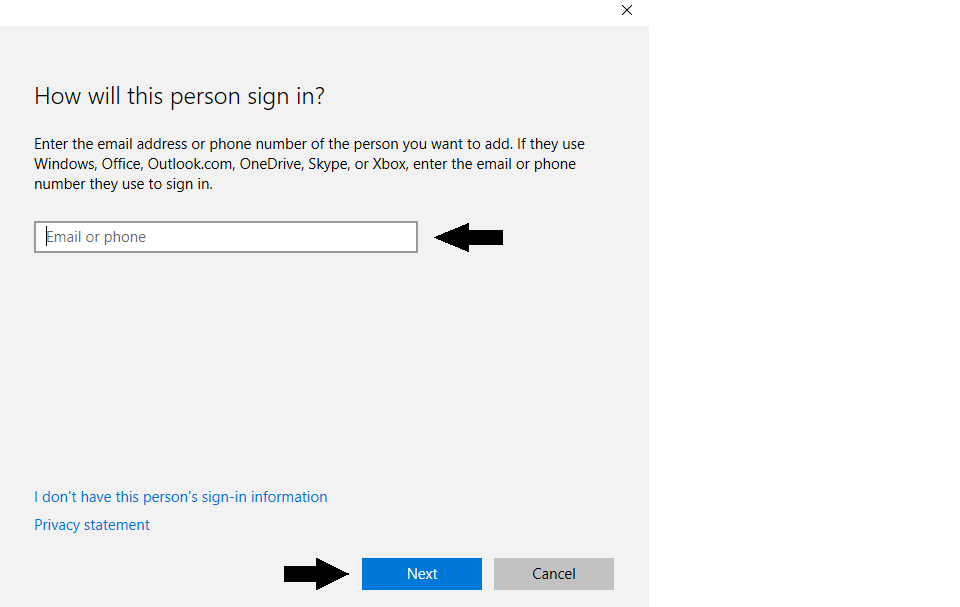This screenshot has width=960, height=607.
Task: Click "Enter the email address" instruction text
Action: pos(110,144)
